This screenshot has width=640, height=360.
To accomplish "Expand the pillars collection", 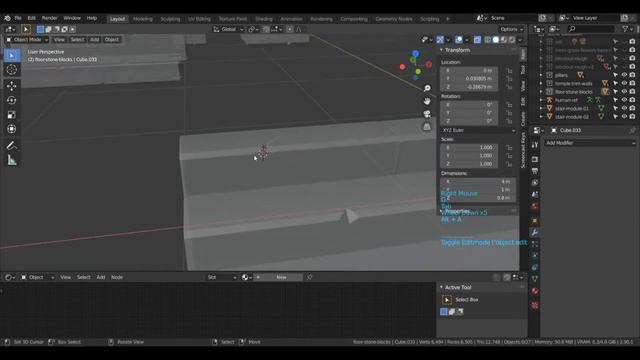I will (x=541, y=75).
